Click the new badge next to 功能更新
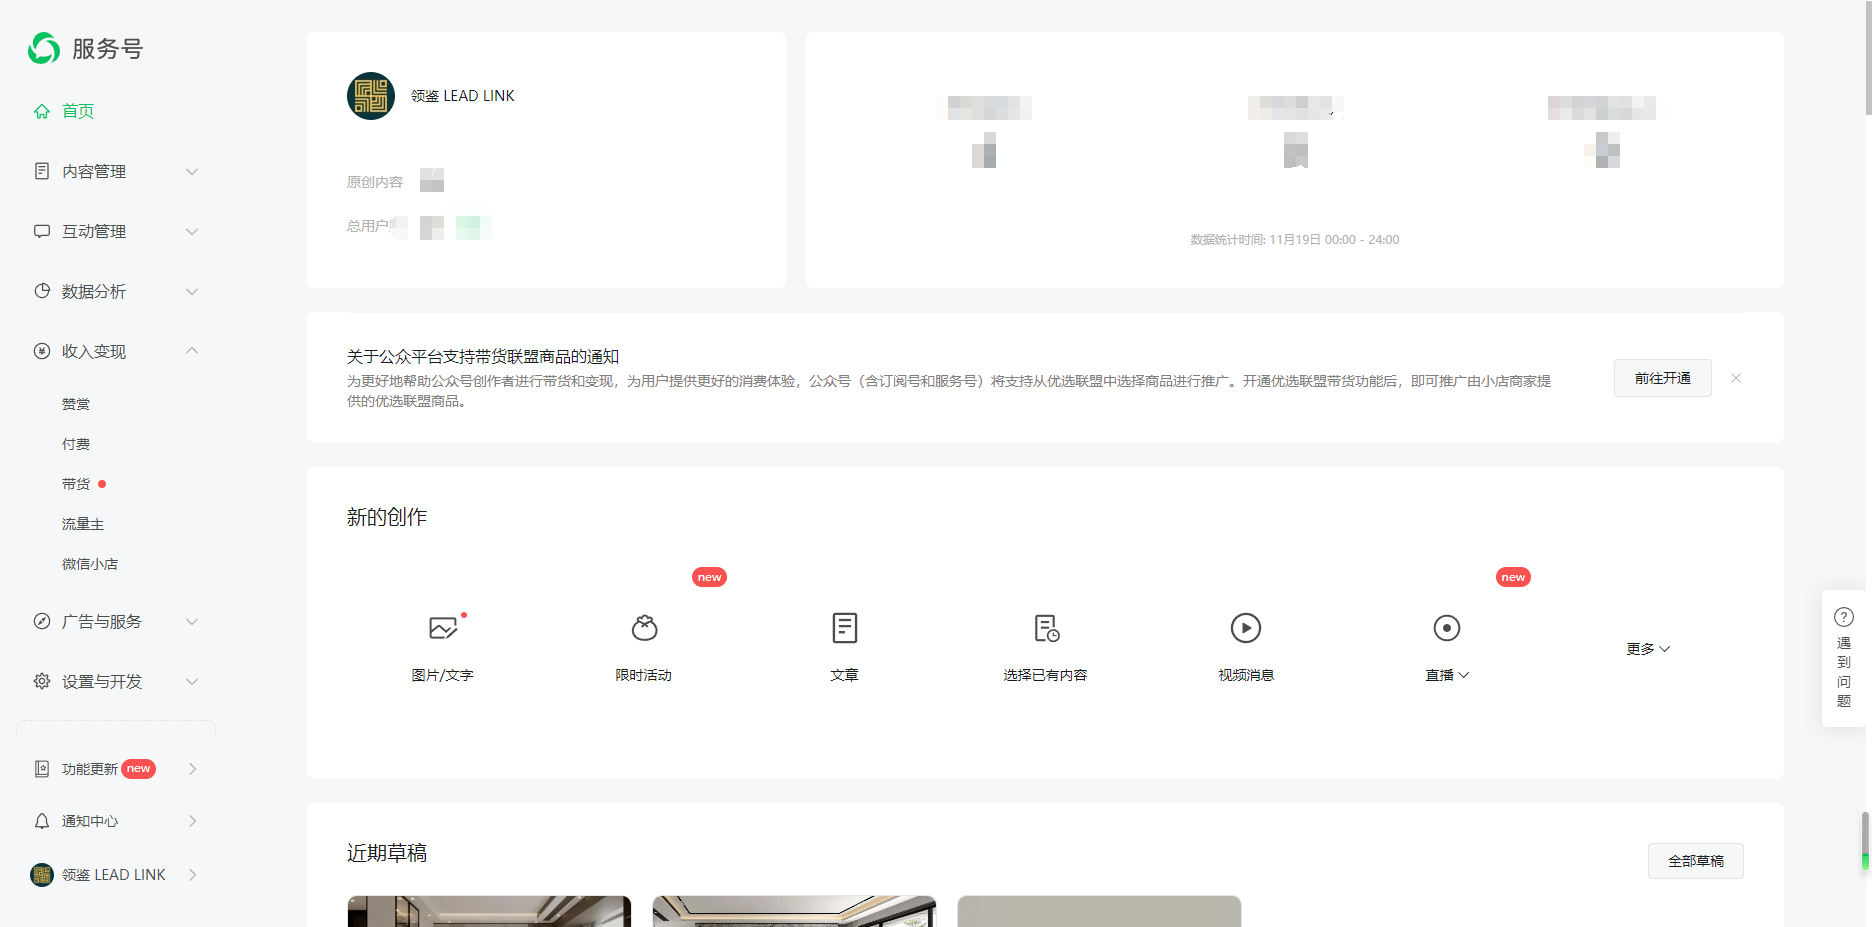 [138, 769]
